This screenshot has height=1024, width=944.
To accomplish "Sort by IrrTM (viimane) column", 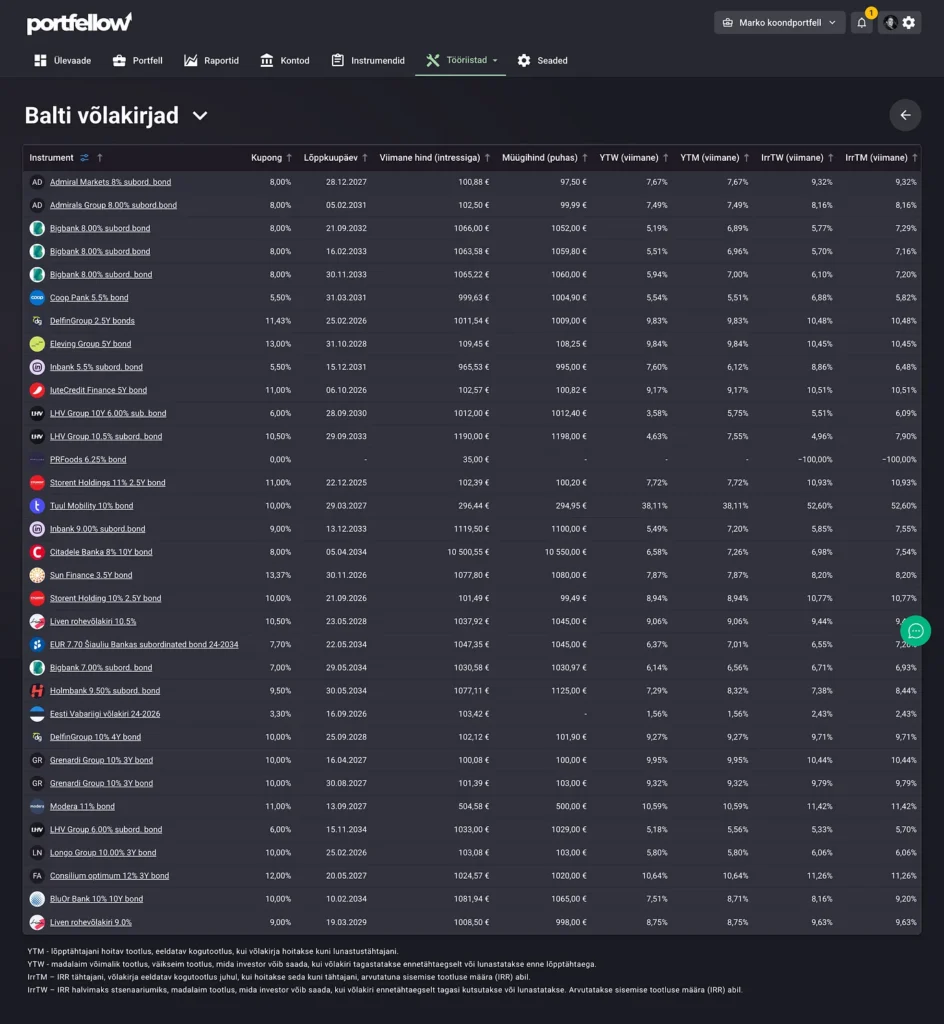I will click(x=881, y=157).
